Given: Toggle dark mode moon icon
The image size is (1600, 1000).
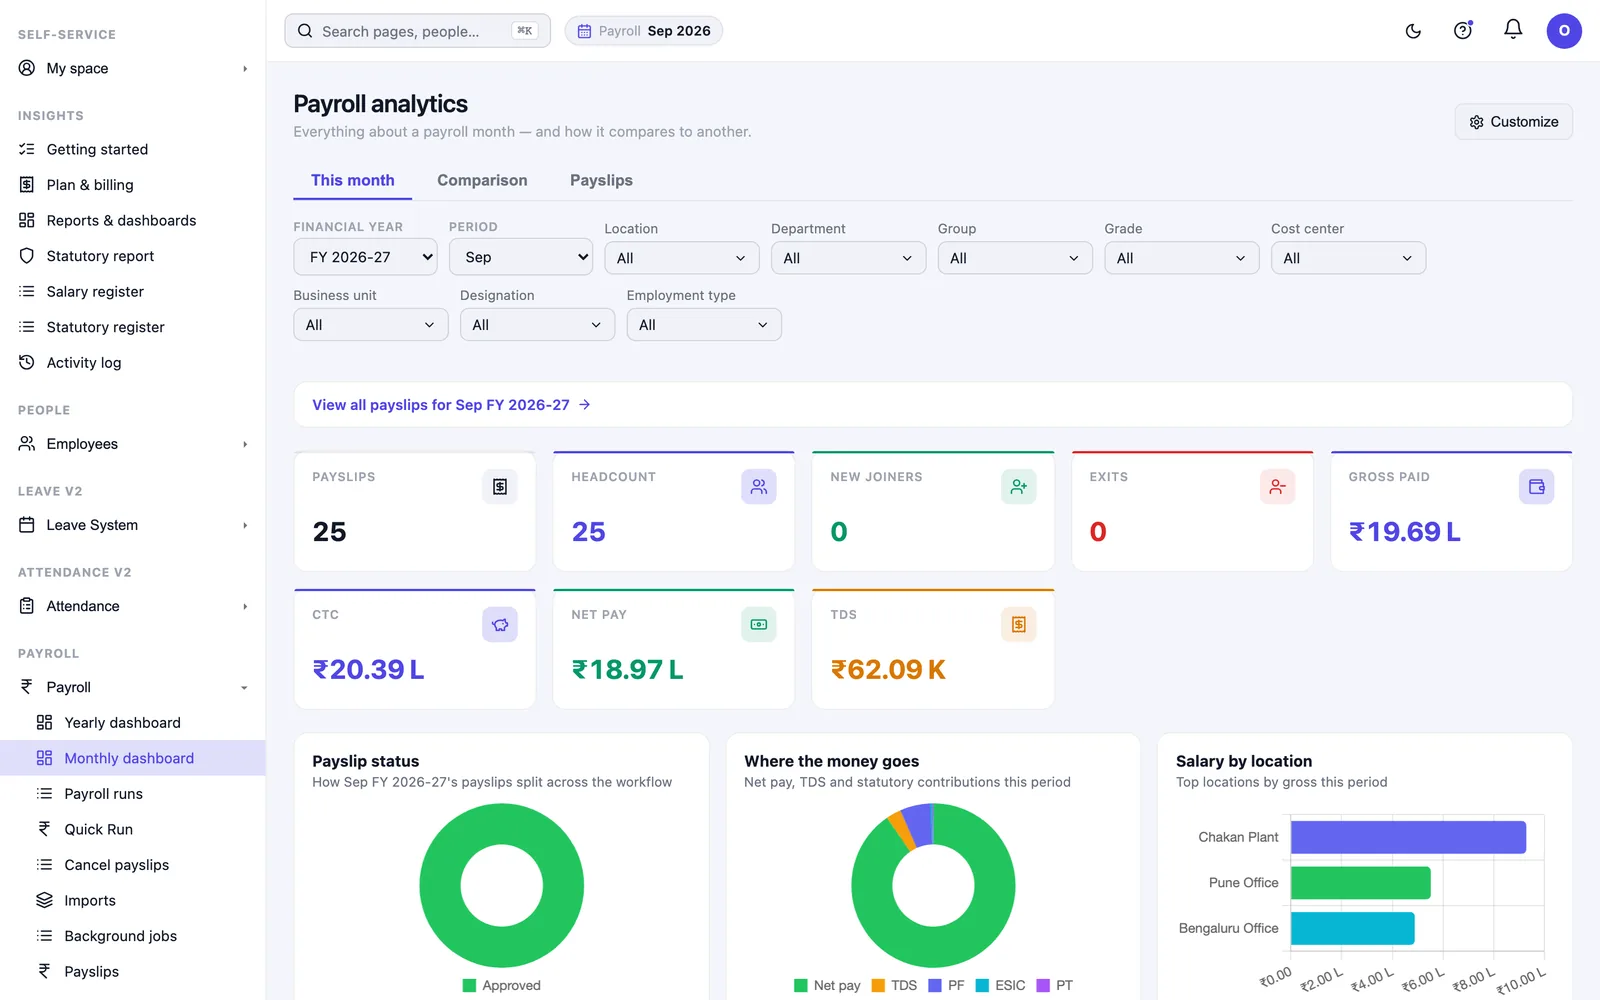Looking at the screenshot, I should click(x=1413, y=31).
